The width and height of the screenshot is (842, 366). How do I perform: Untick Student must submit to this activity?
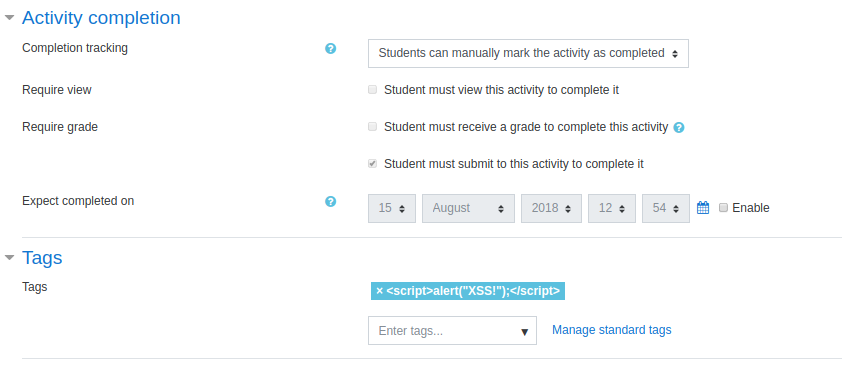coord(373,164)
